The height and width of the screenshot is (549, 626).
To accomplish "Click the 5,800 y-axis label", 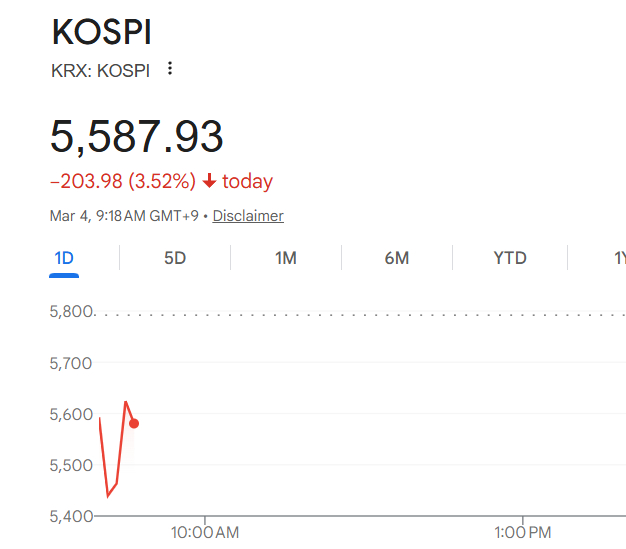I will [x=71, y=311].
